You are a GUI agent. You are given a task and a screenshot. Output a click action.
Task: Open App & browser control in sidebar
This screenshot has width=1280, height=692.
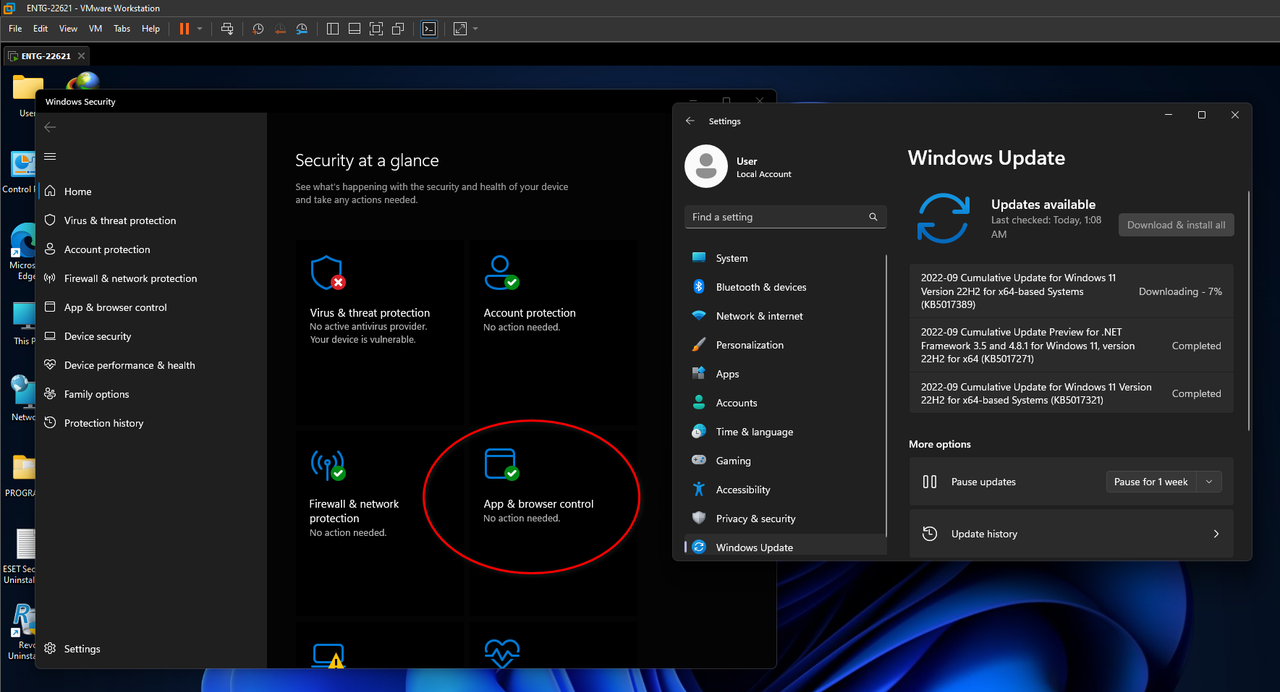tap(150, 307)
